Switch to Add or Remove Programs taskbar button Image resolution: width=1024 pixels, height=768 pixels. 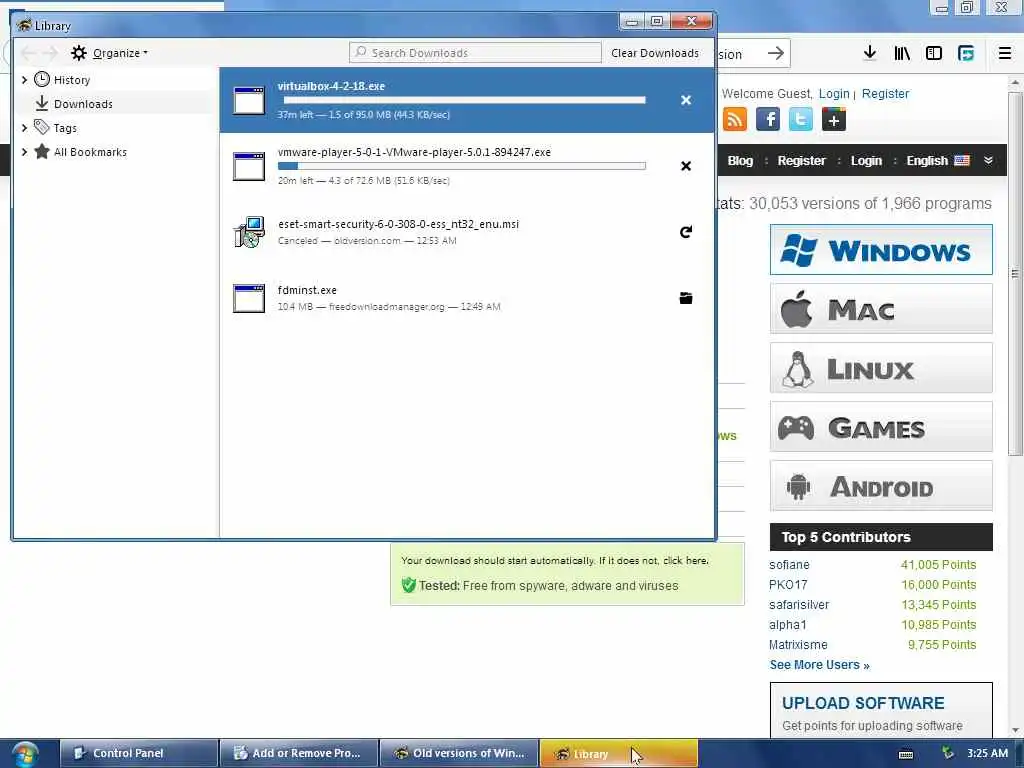[x=299, y=753]
